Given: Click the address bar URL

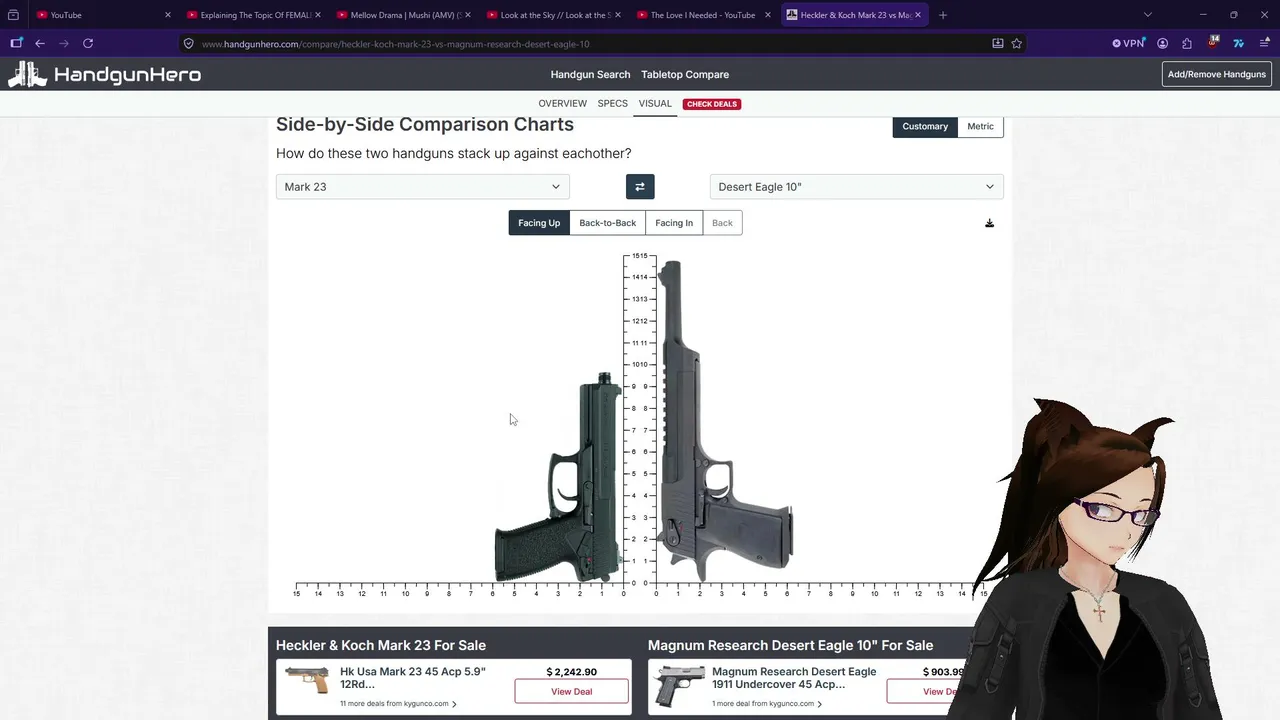Looking at the screenshot, I should (395, 44).
